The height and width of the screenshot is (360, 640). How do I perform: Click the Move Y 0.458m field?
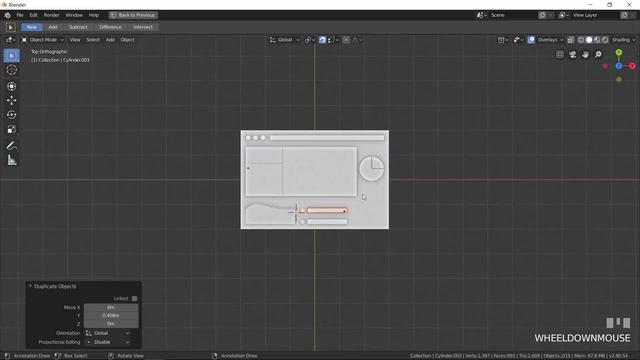pyautogui.click(x=111, y=316)
